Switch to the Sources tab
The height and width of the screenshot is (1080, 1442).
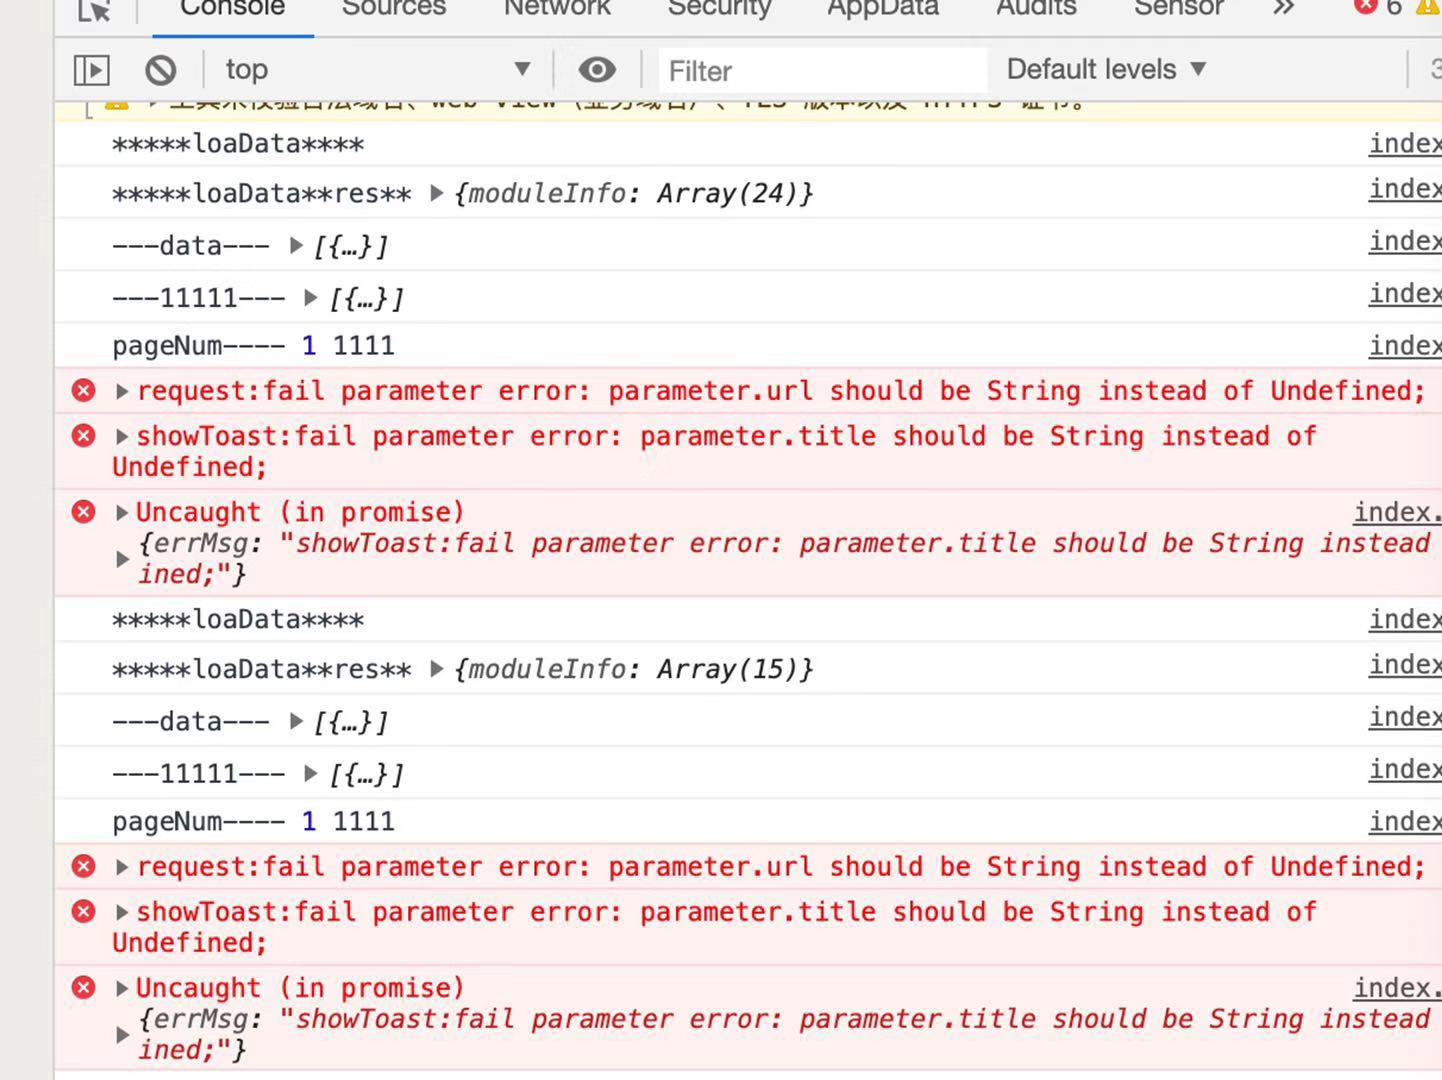click(393, 8)
